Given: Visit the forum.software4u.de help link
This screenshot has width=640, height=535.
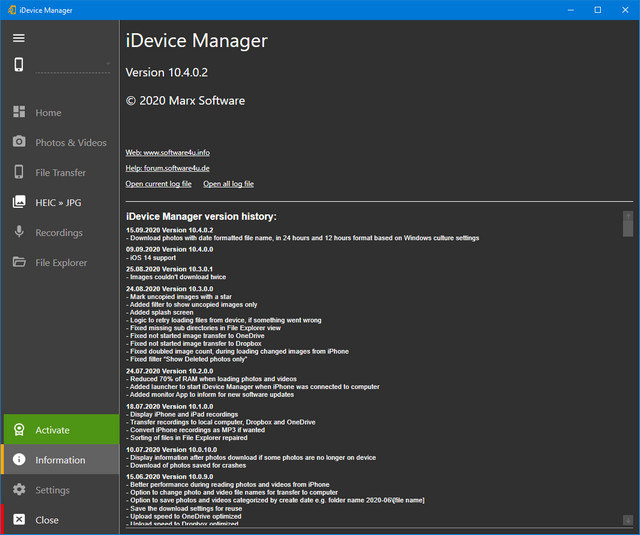Looking at the screenshot, I should tap(167, 168).
